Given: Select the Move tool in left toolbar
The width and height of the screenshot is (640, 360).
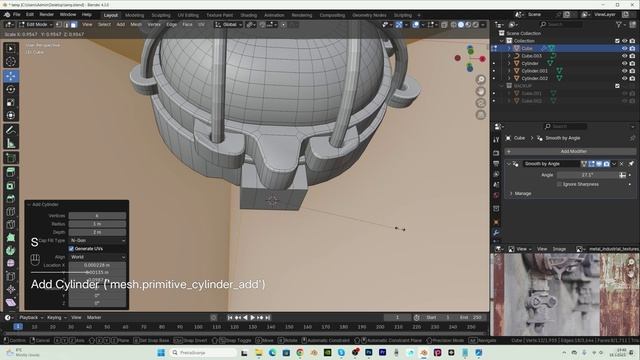Looking at the screenshot, I should click(11, 76).
